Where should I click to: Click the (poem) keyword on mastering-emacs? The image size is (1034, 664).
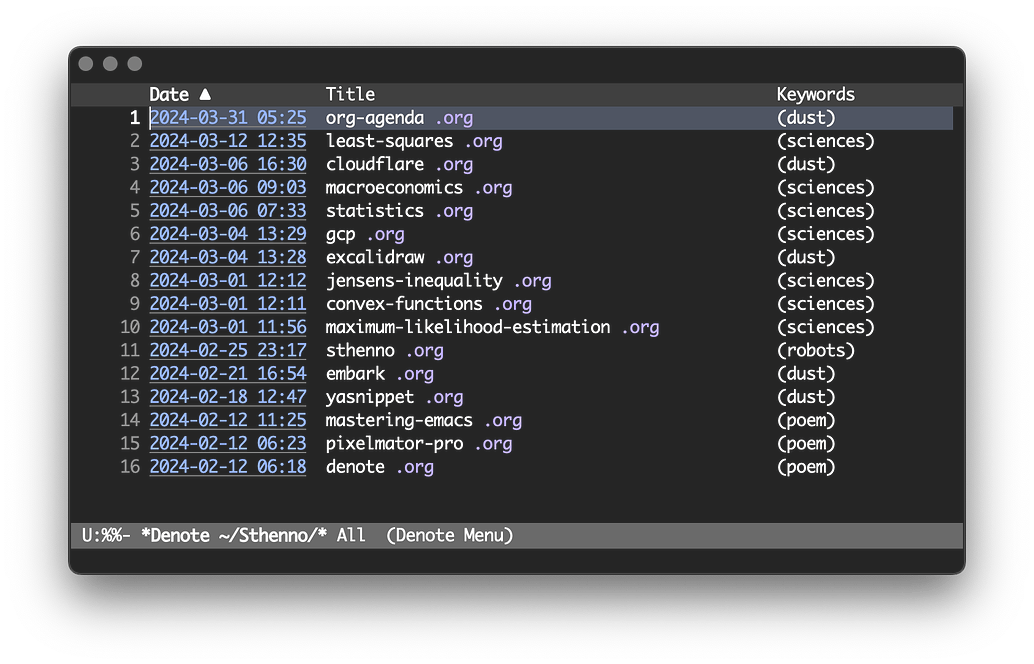[805, 420]
